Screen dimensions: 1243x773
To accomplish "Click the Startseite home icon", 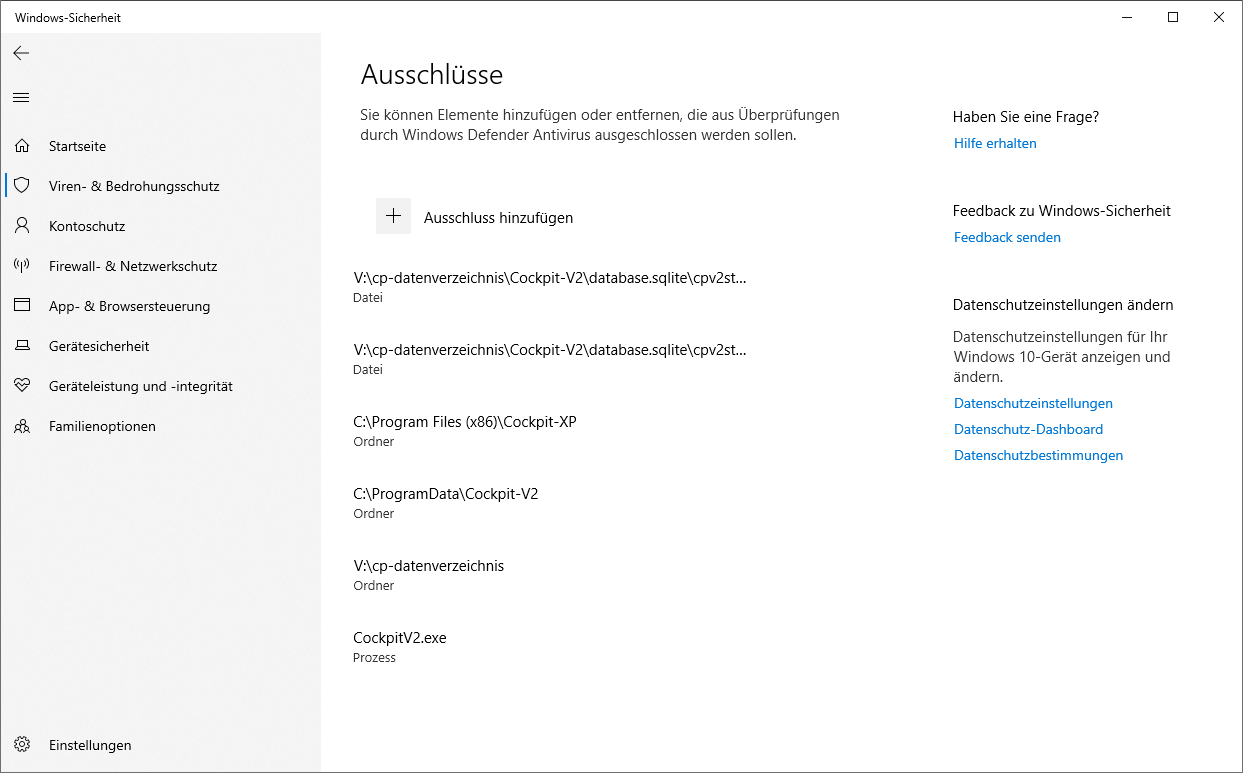I will (22, 146).
